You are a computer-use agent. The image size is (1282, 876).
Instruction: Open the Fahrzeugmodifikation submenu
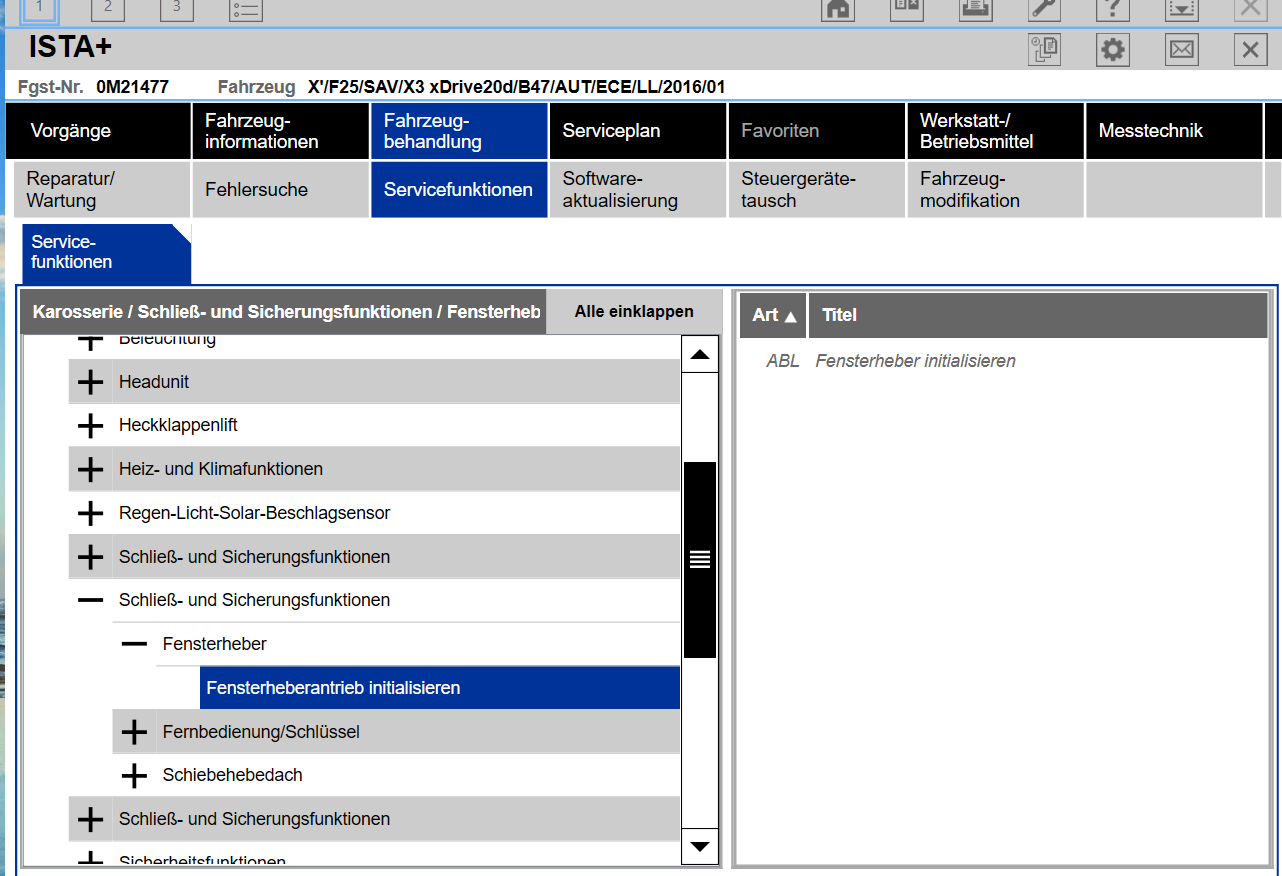tap(995, 190)
